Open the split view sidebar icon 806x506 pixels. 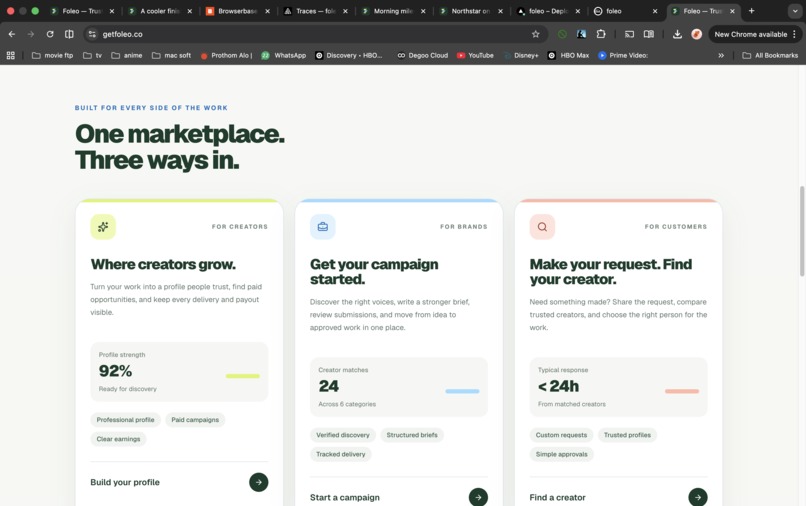tap(69, 34)
